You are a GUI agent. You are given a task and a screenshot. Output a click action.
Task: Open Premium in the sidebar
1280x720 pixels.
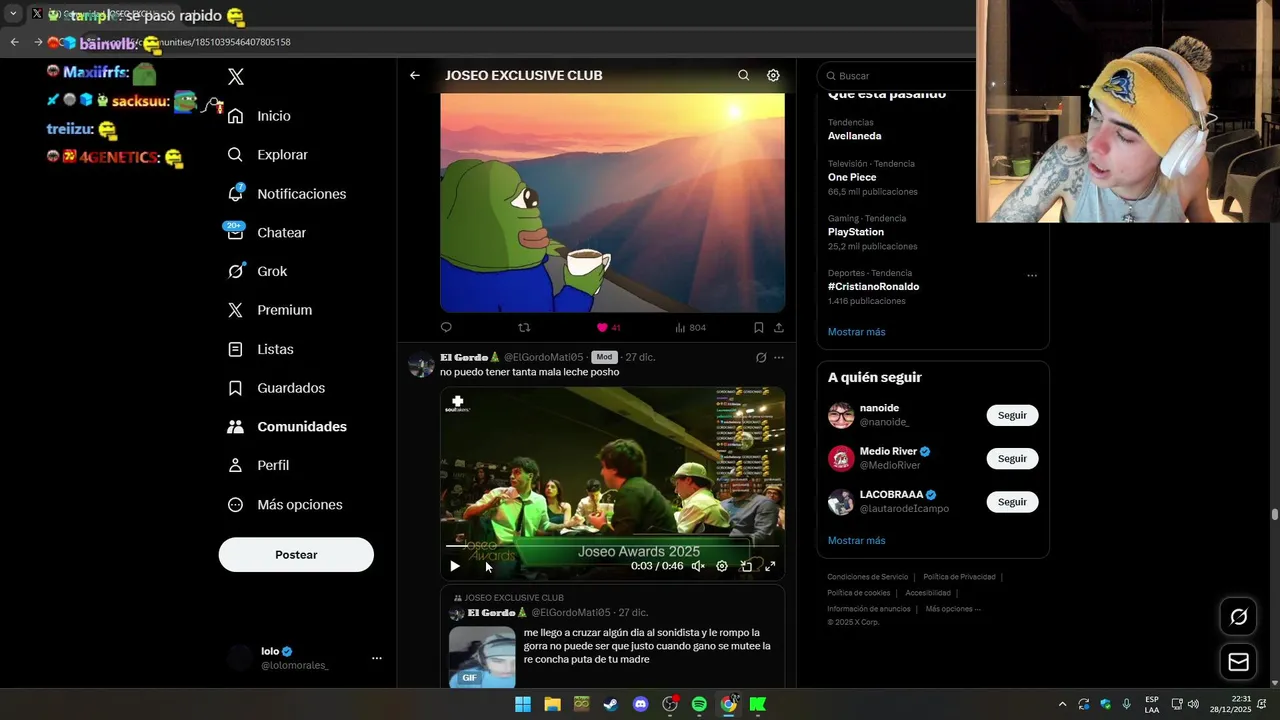[269, 310]
